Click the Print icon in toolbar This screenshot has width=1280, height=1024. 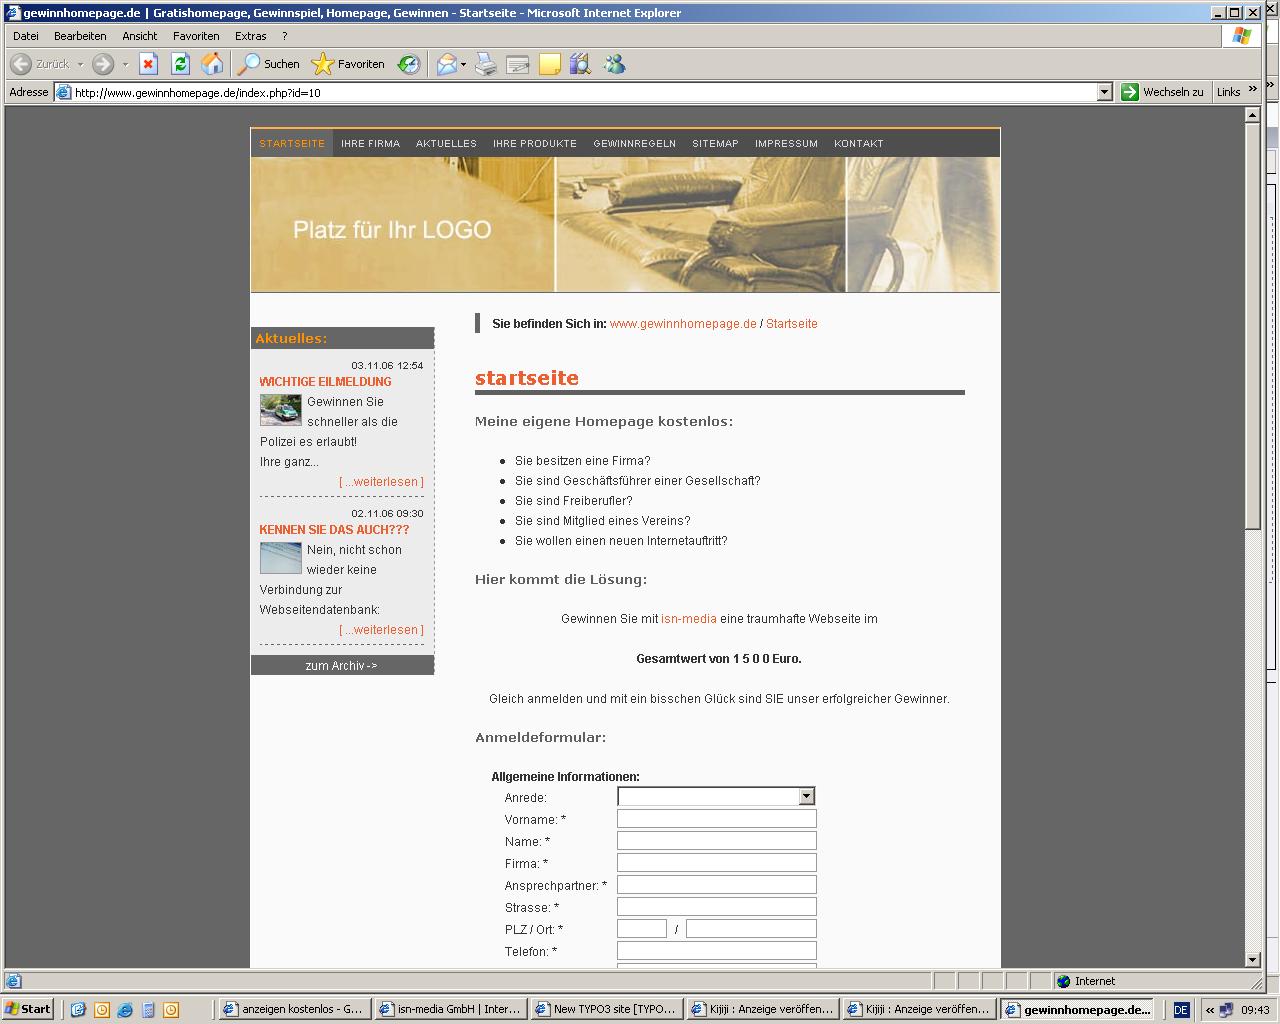pos(486,64)
